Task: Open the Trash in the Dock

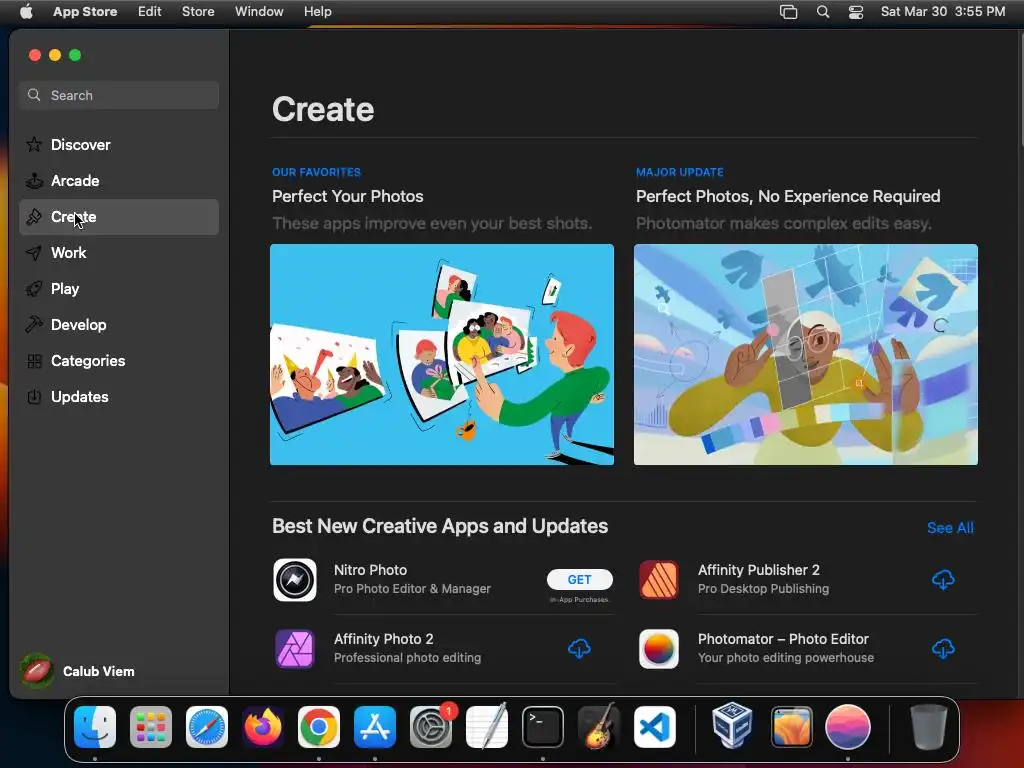Action: pyautogui.click(x=928, y=727)
